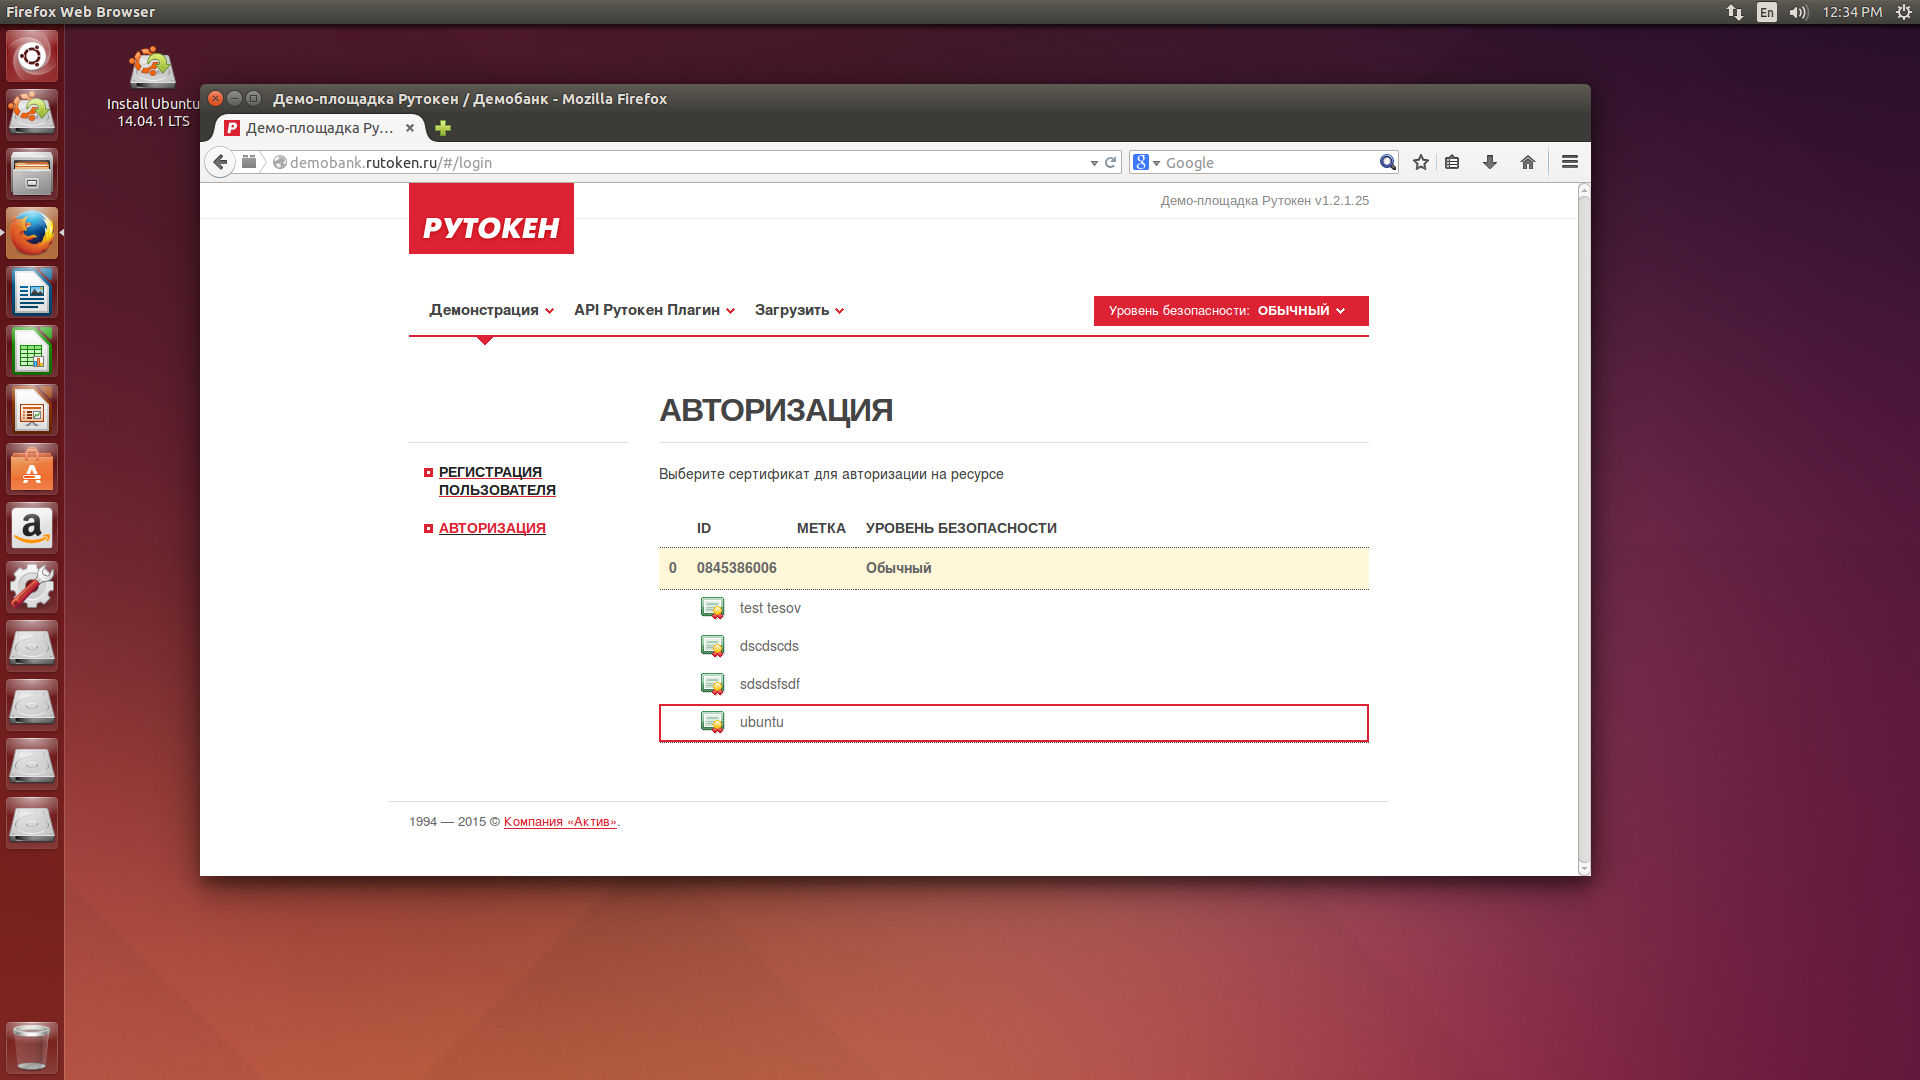Click the bookmark star icon
The width and height of the screenshot is (1920, 1080).
pyautogui.click(x=1420, y=162)
